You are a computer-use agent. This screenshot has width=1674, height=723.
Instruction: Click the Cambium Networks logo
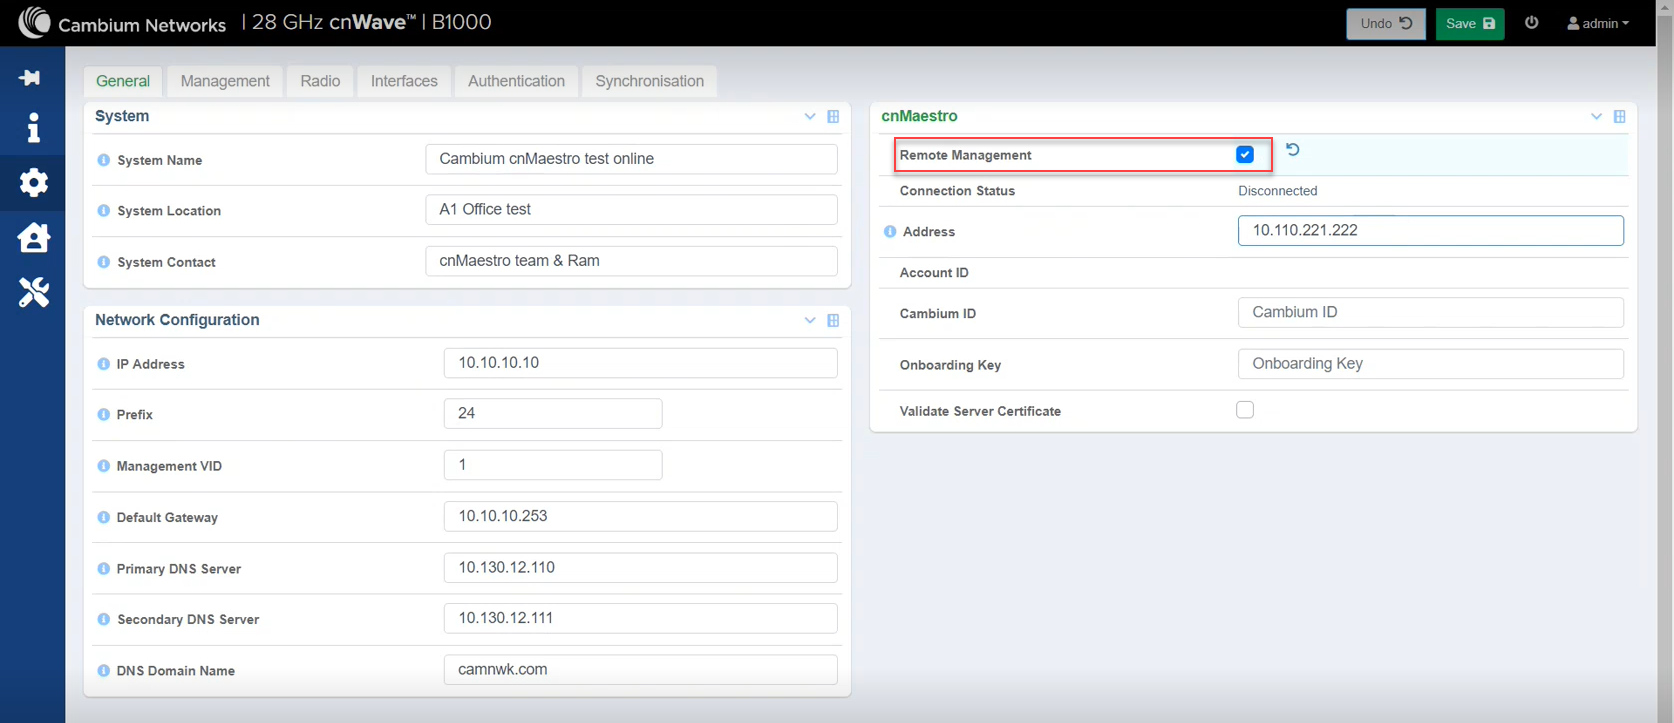pyautogui.click(x=122, y=23)
